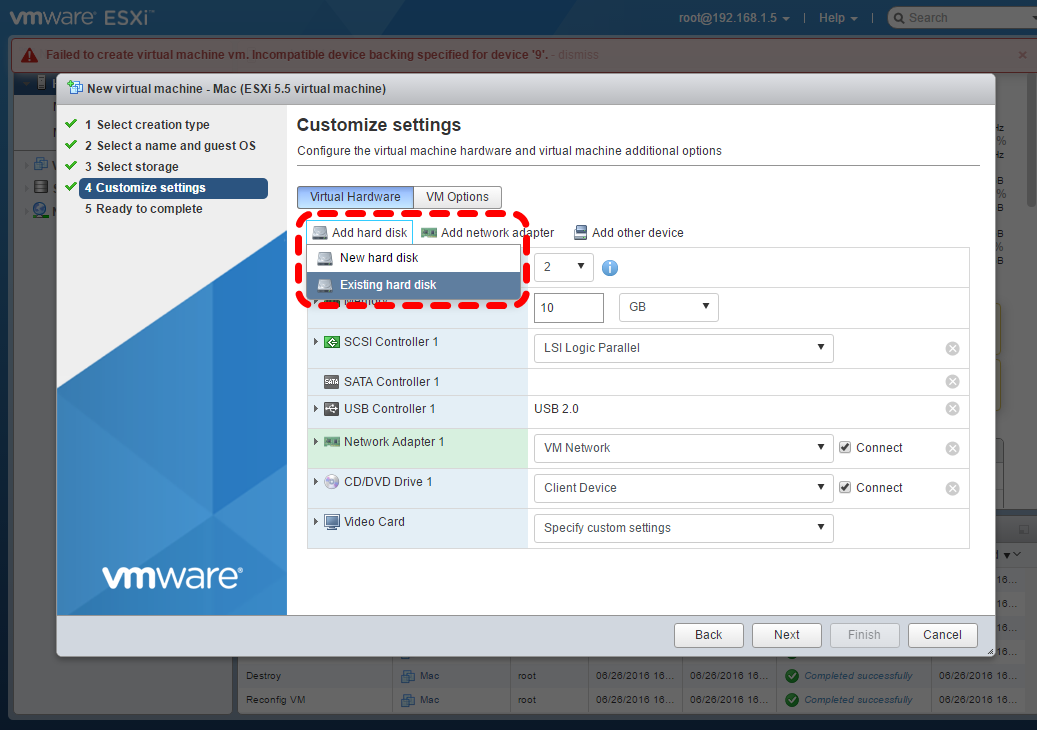Switch to the VM Options tab
The width and height of the screenshot is (1037, 730).
click(x=457, y=197)
